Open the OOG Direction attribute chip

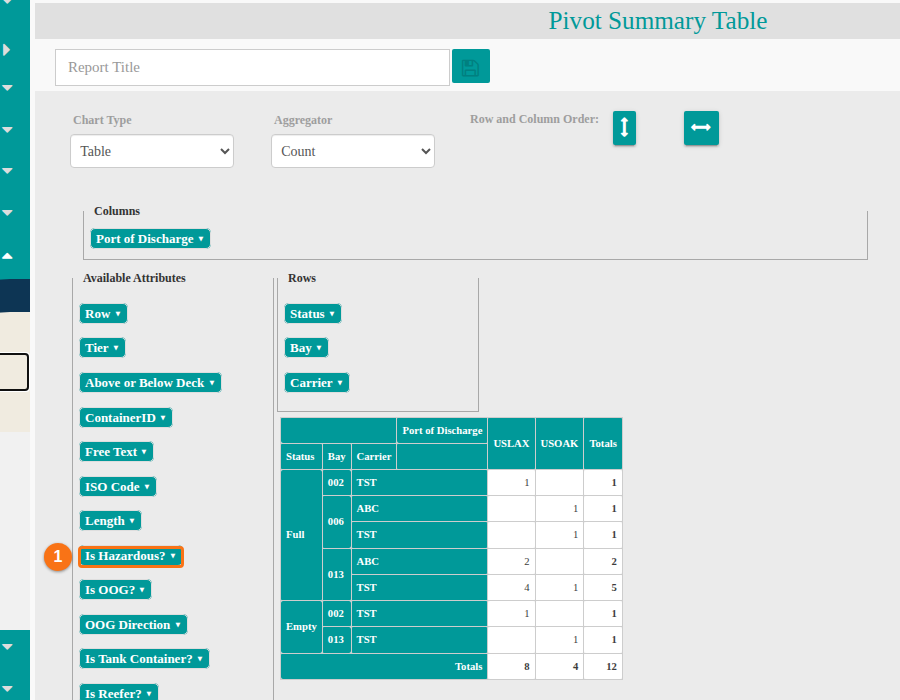pyautogui.click(x=134, y=625)
